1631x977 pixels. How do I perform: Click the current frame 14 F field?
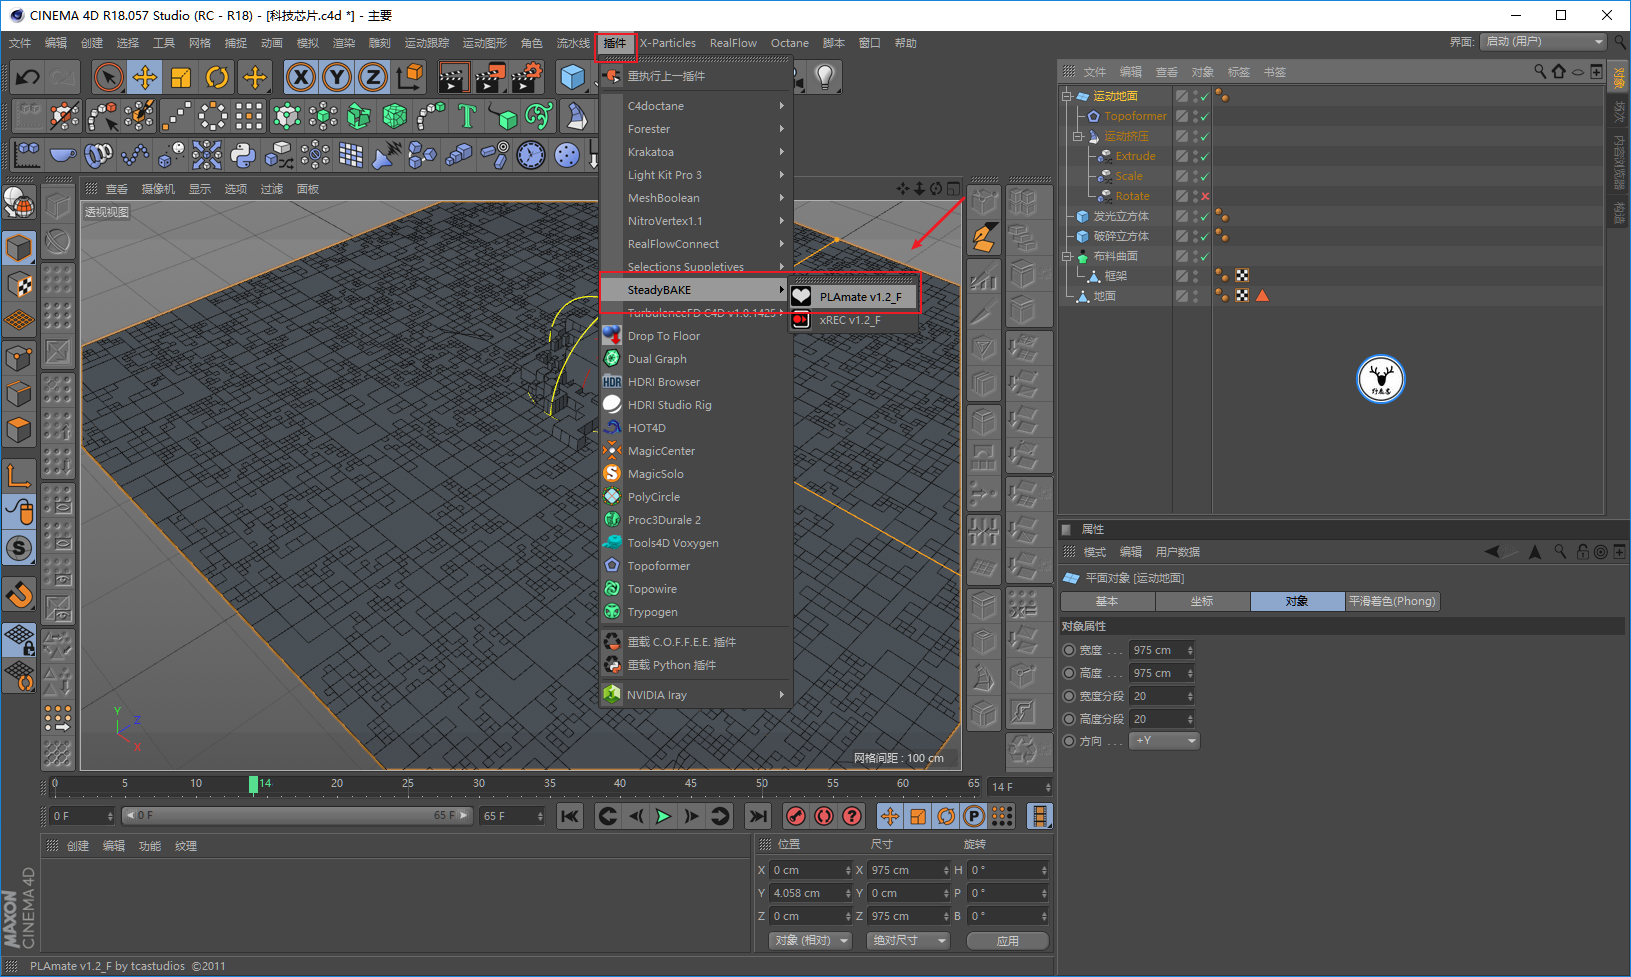pyautogui.click(x=1020, y=787)
